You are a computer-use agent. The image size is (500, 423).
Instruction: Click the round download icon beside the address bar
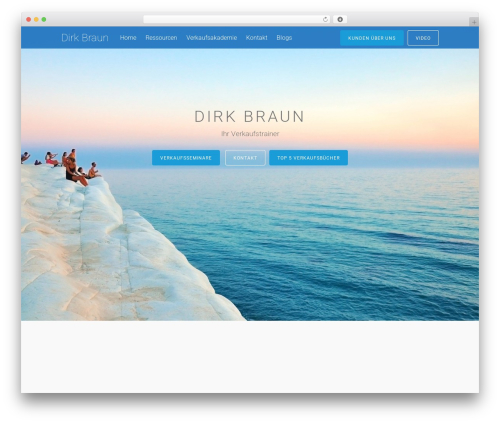pos(340,19)
